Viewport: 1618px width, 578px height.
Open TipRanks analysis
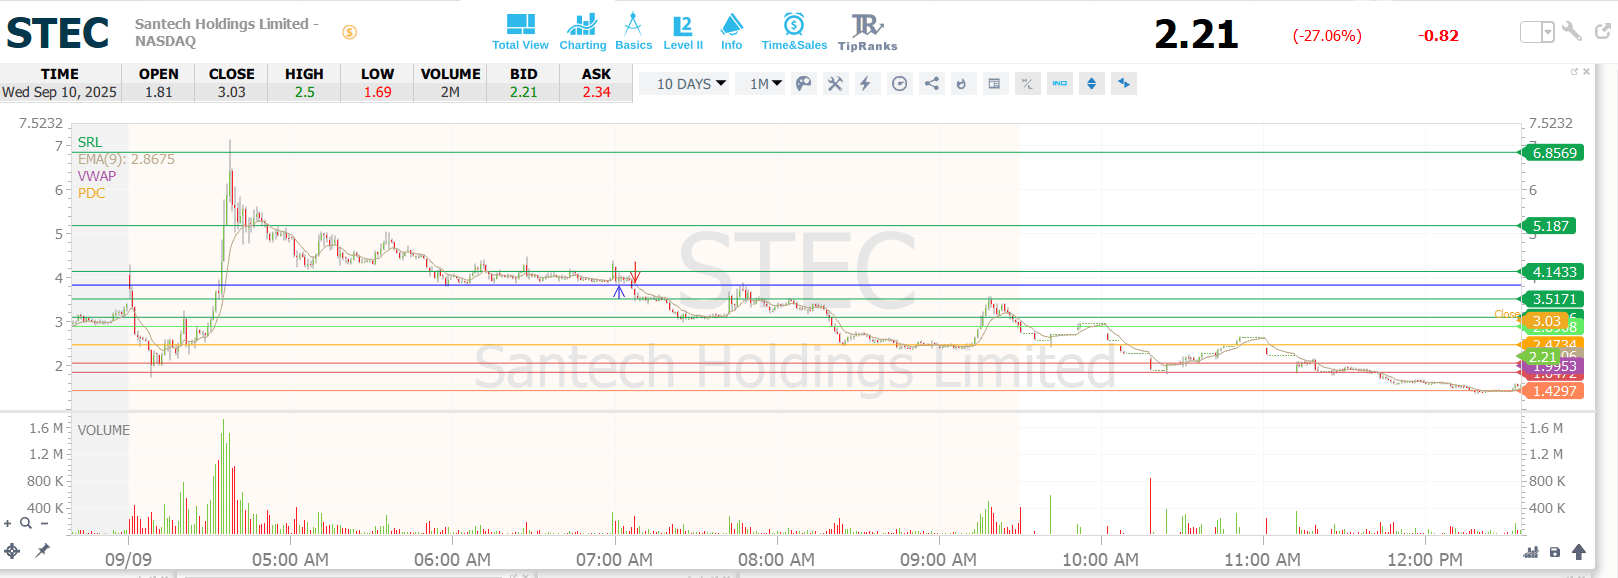point(867,32)
